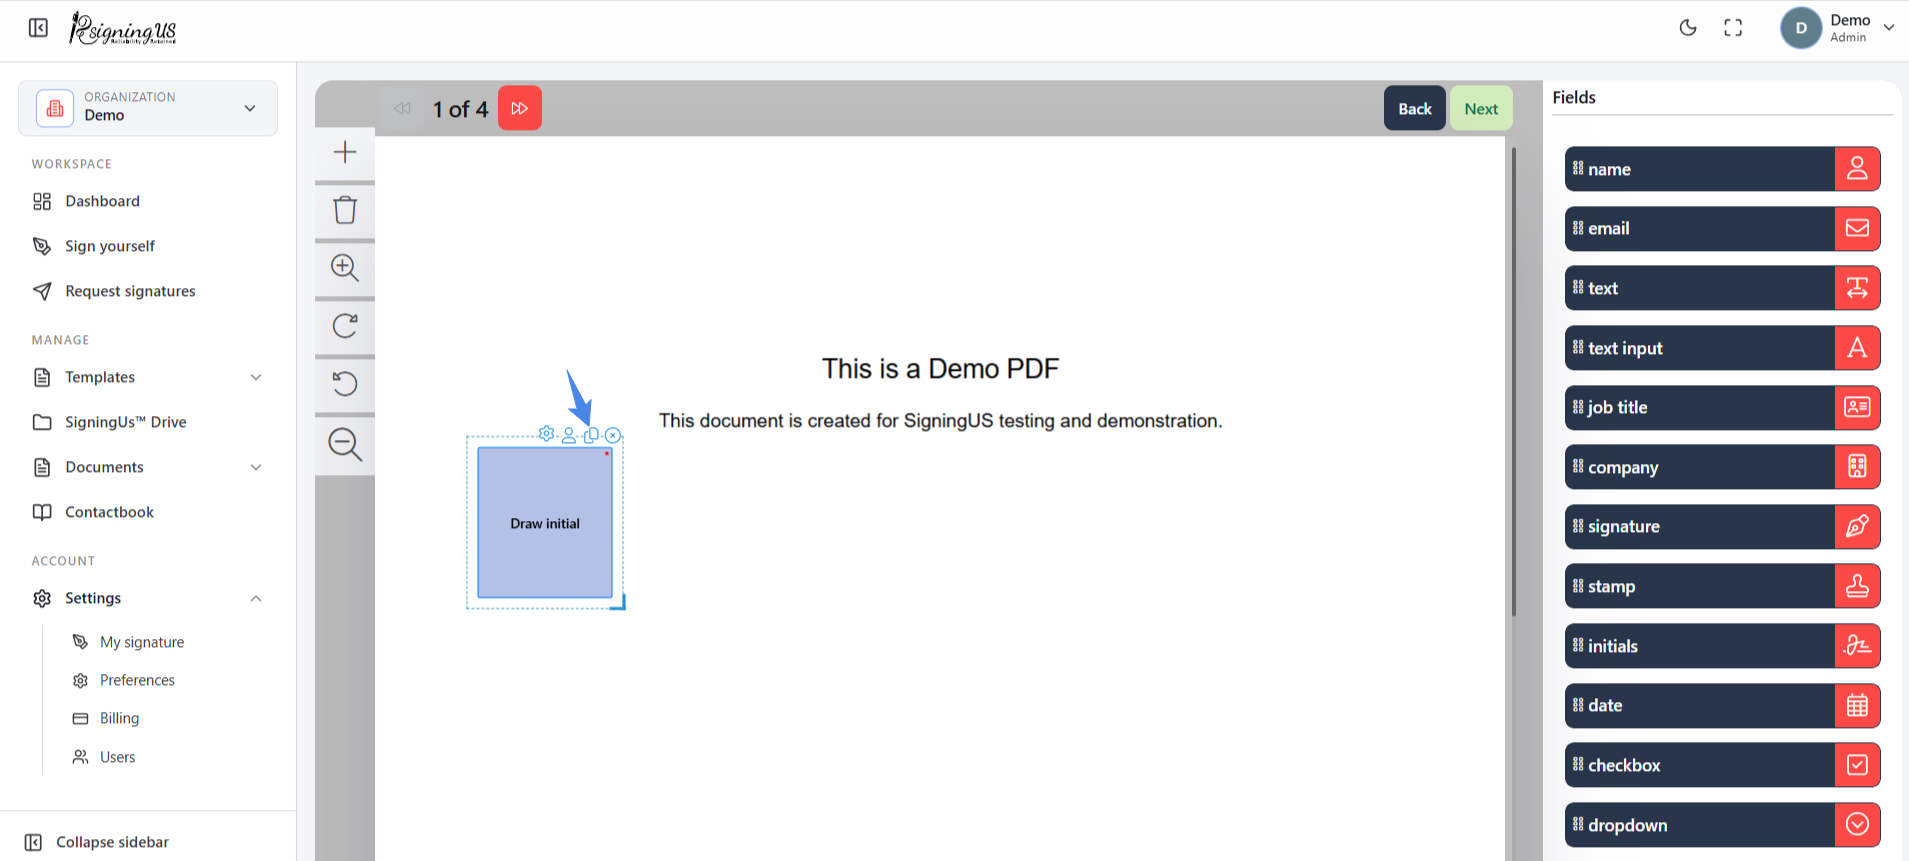Image resolution: width=1909 pixels, height=861 pixels.
Task: Click the copy icon on initials widget
Action: [x=591, y=435]
